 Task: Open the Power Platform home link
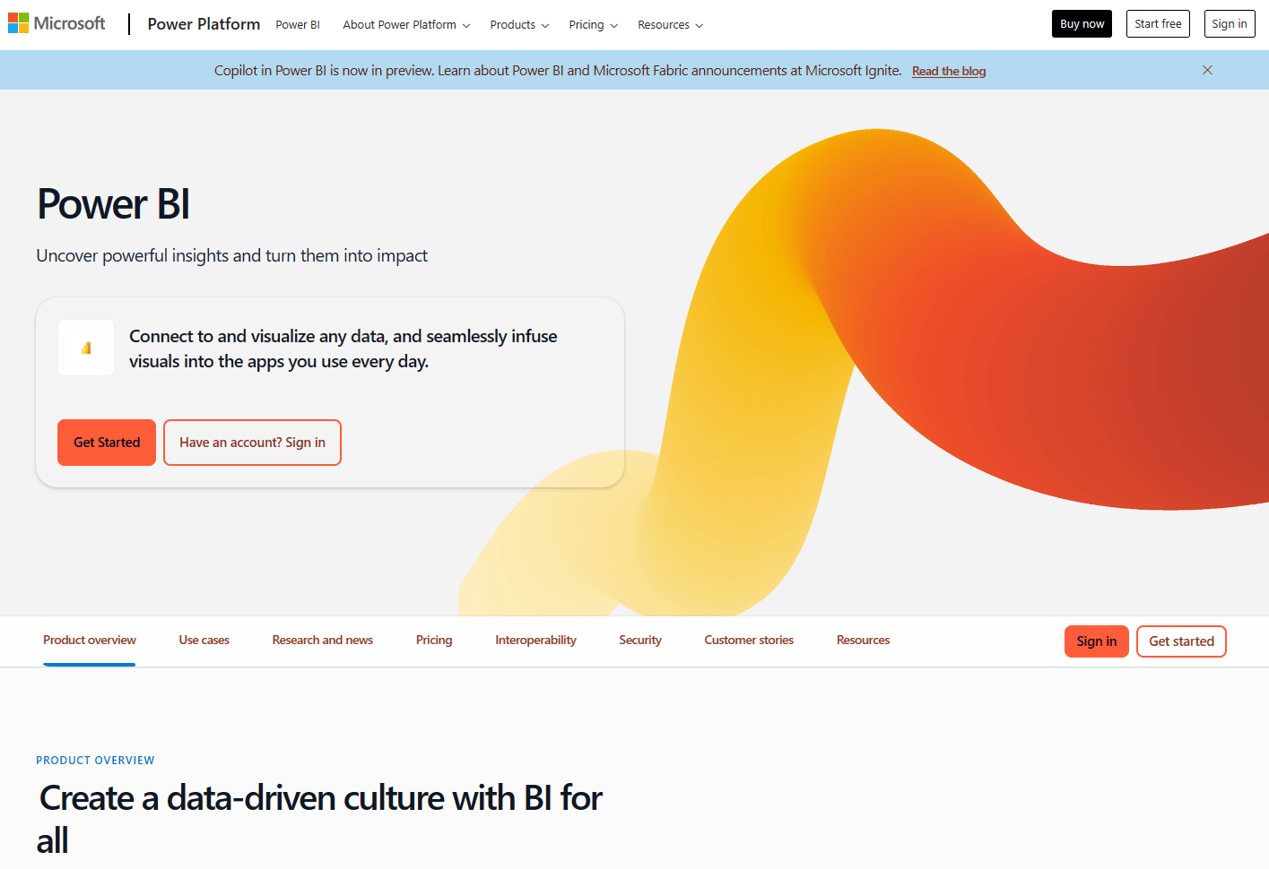[x=204, y=24]
